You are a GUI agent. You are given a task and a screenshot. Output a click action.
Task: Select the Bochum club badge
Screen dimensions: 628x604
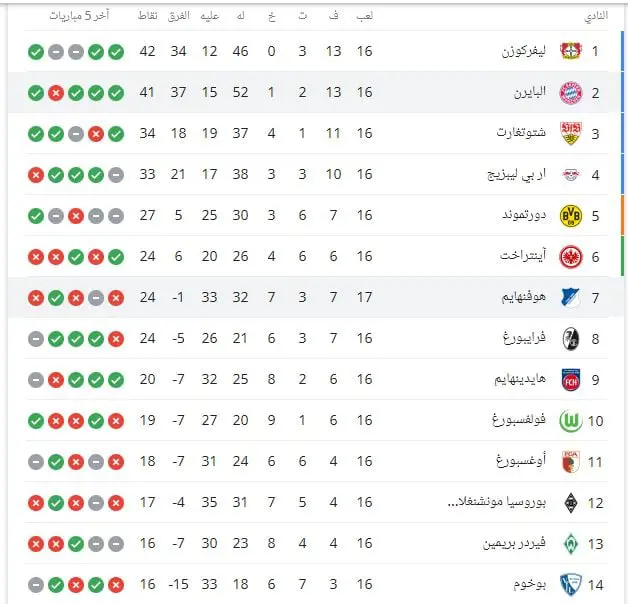click(570, 585)
